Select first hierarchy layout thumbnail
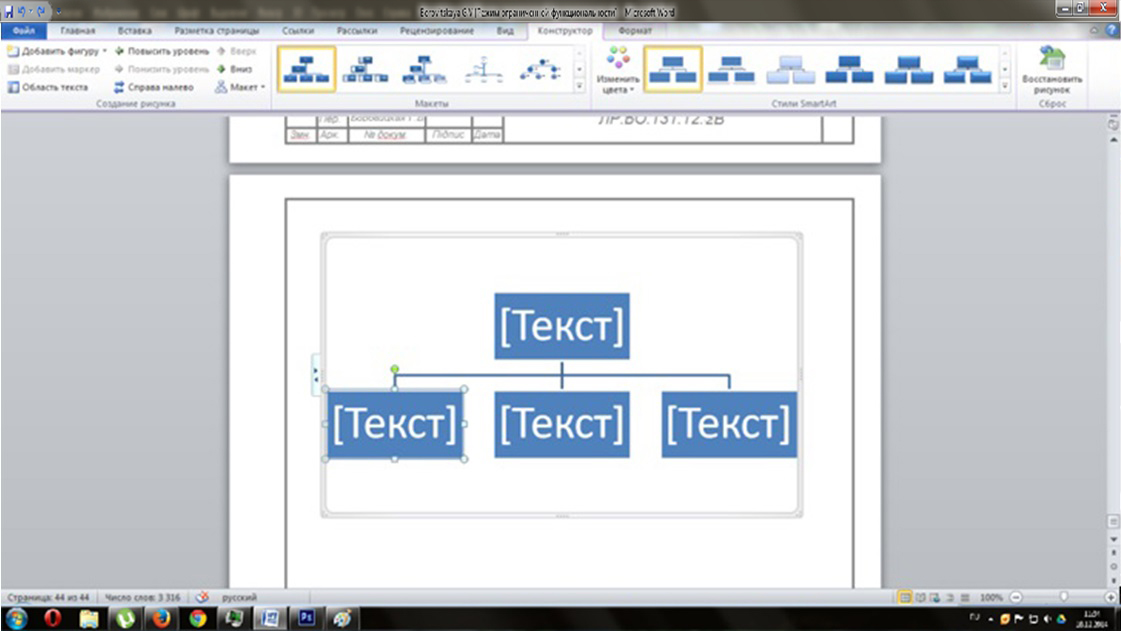Screen dimensions: 1121x631 pyautogui.click(x=306, y=69)
